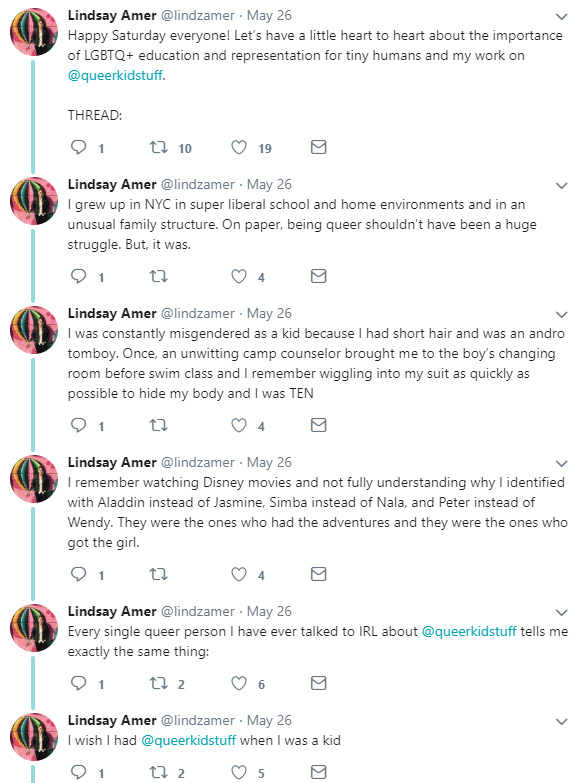
Task: Retweet the 'I wish I had' tweet
Action: point(158,773)
